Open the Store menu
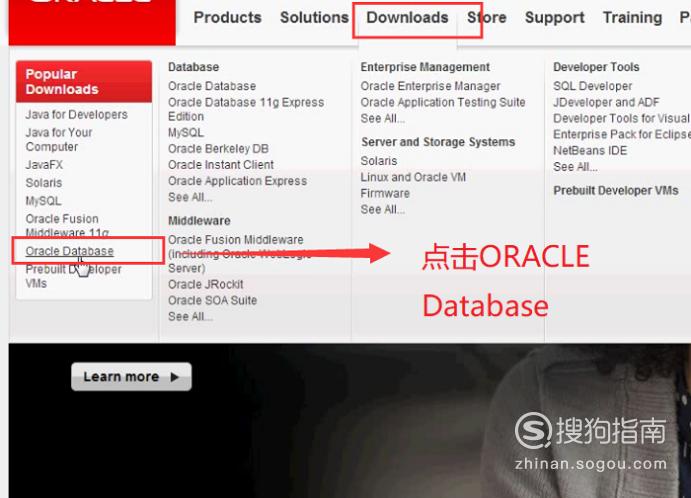This screenshot has width=691, height=498. pos(487,18)
